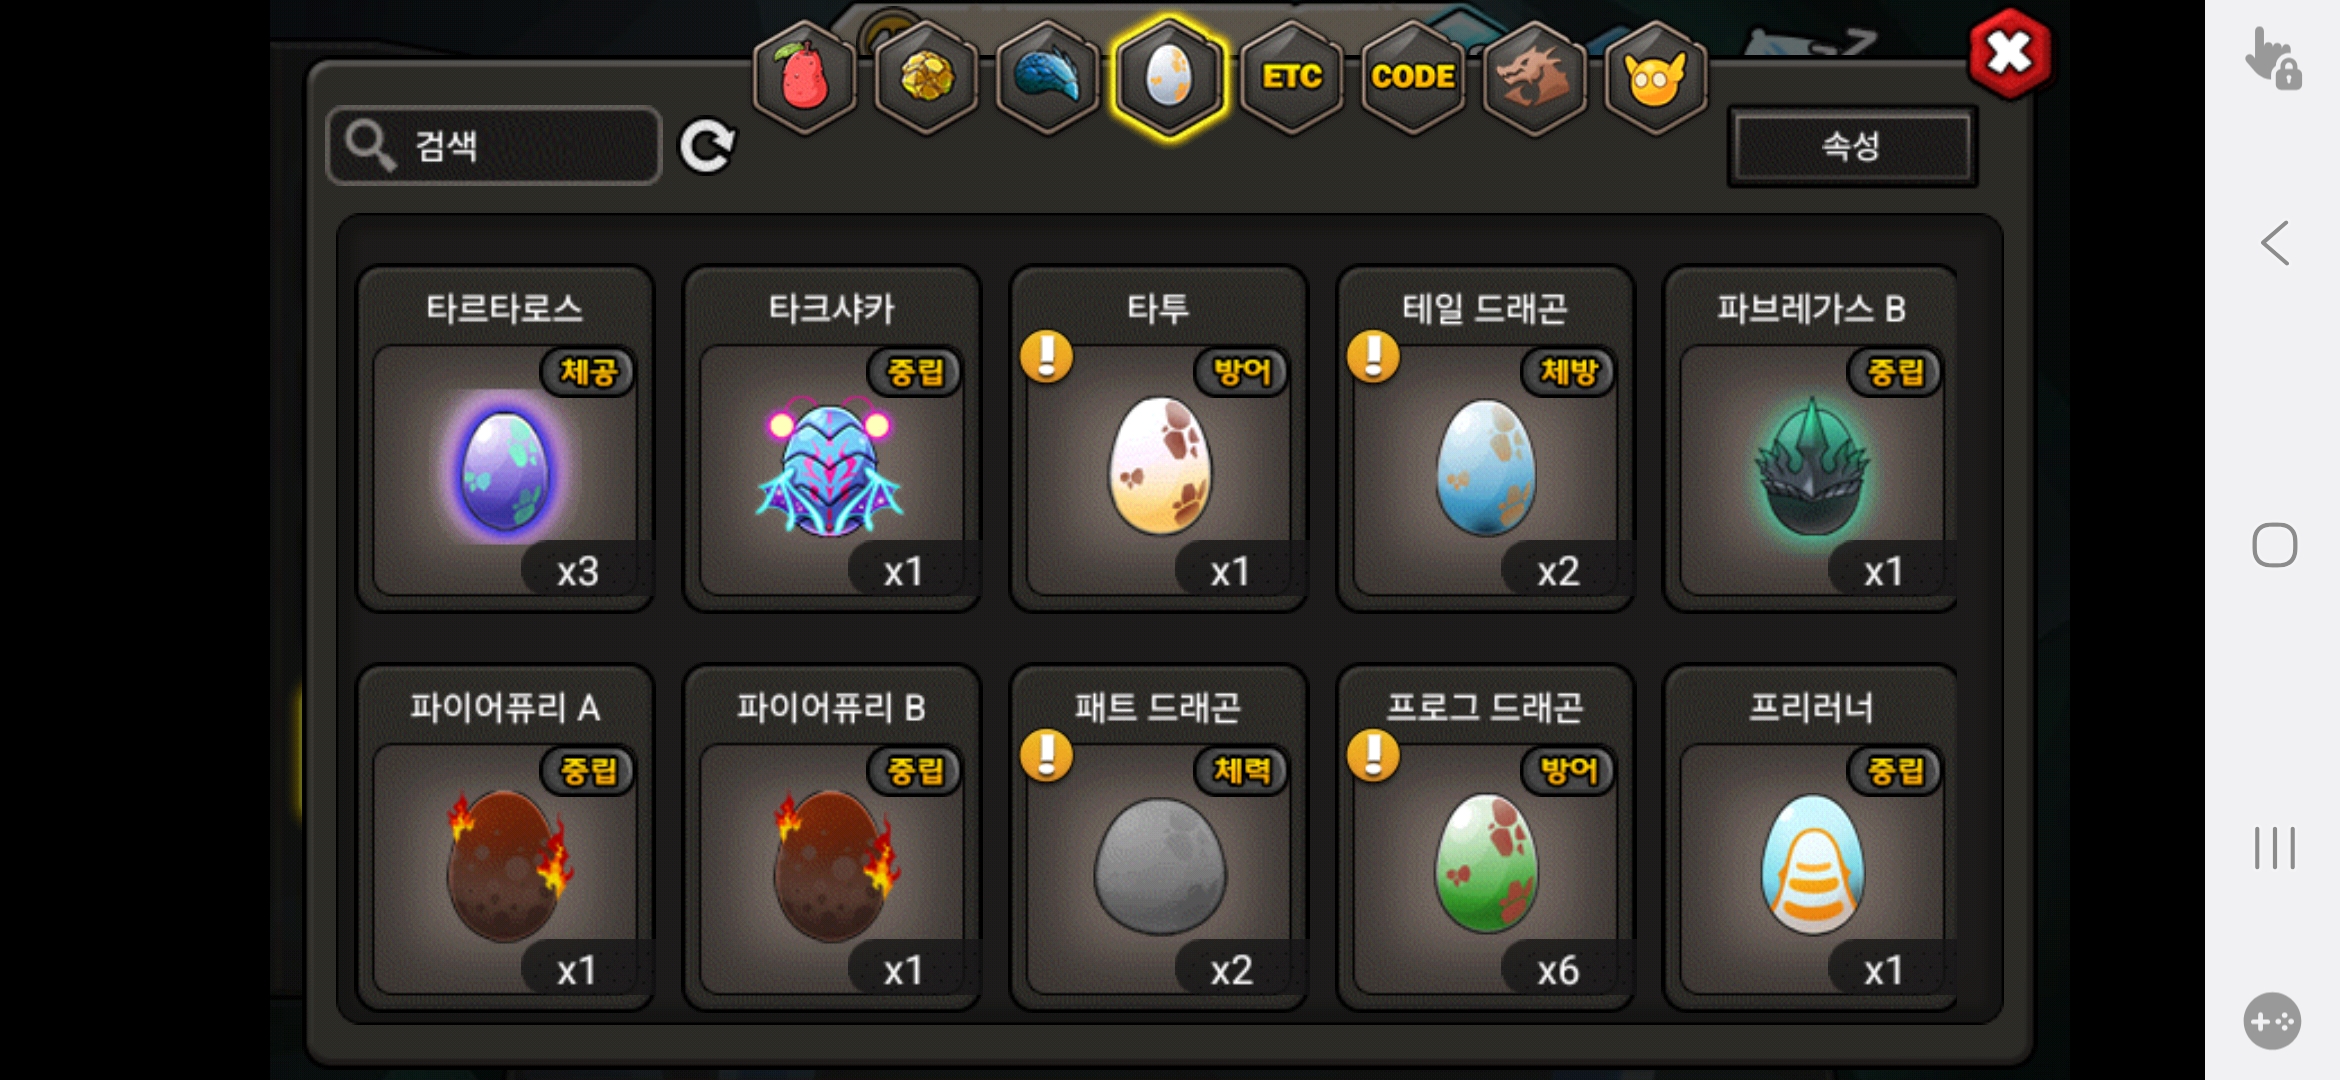Tap the touch lock hand icon

[x=2273, y=58]
